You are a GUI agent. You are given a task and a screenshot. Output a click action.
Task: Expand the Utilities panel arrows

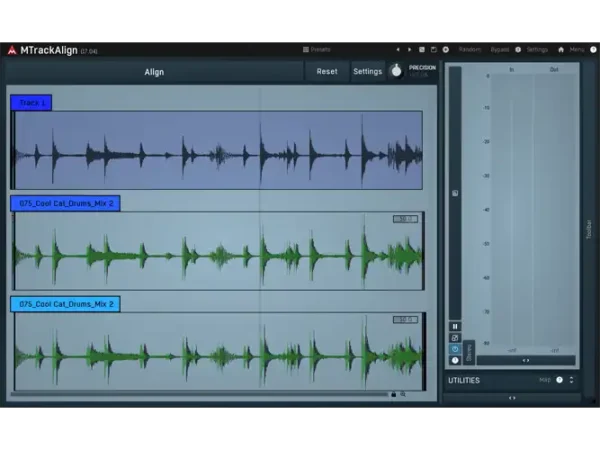[571, 380]
